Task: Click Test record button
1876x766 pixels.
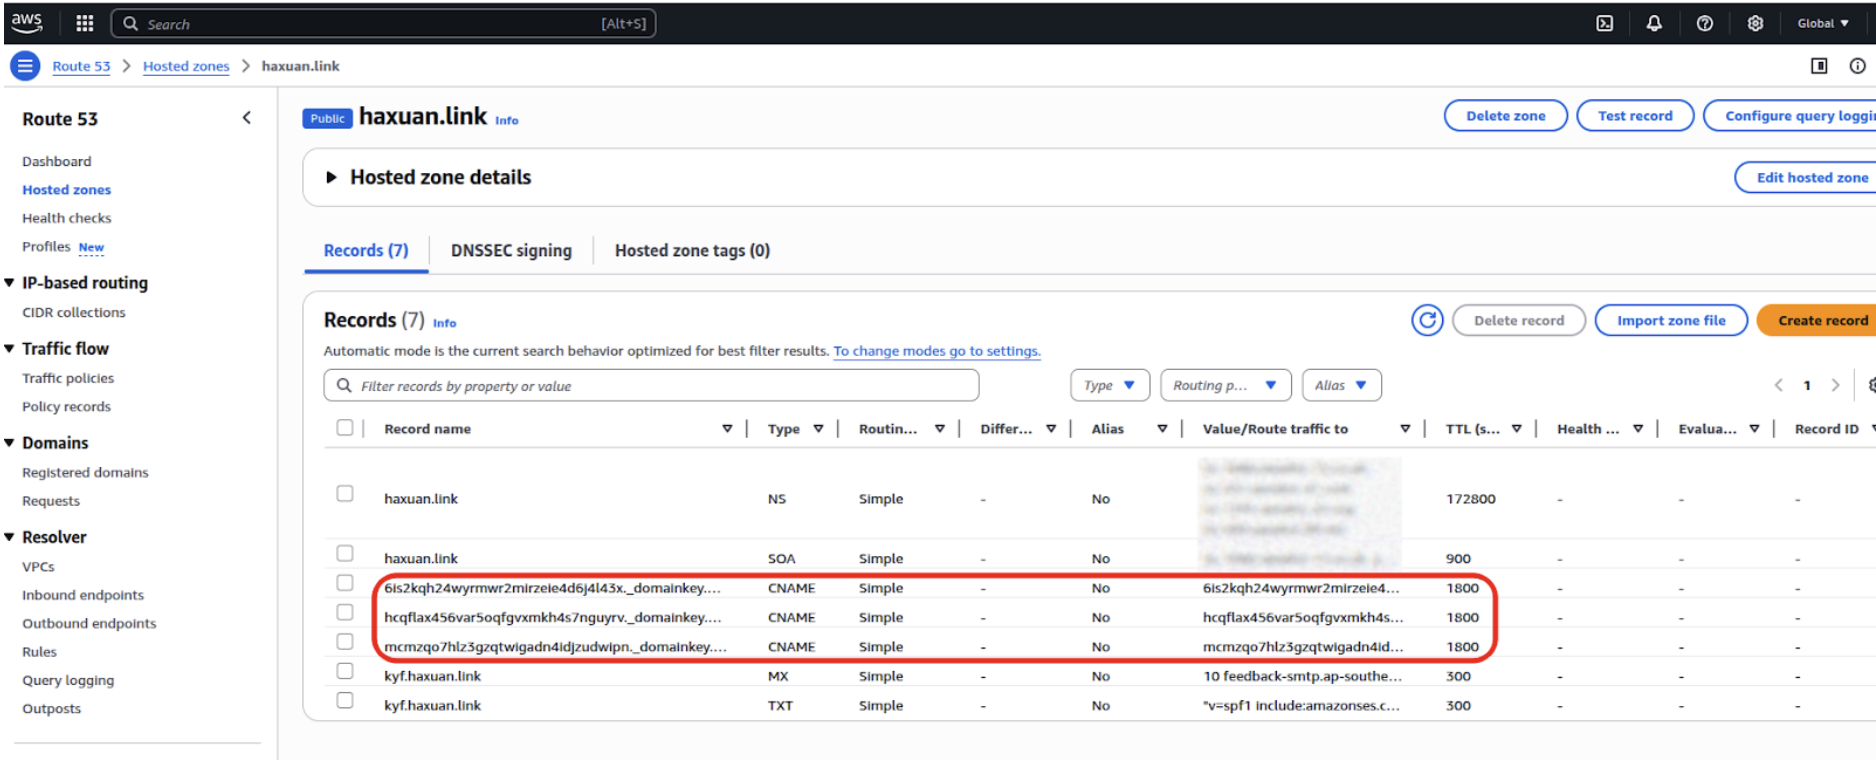Action: pyautogui.click(x=1635, y=116)
